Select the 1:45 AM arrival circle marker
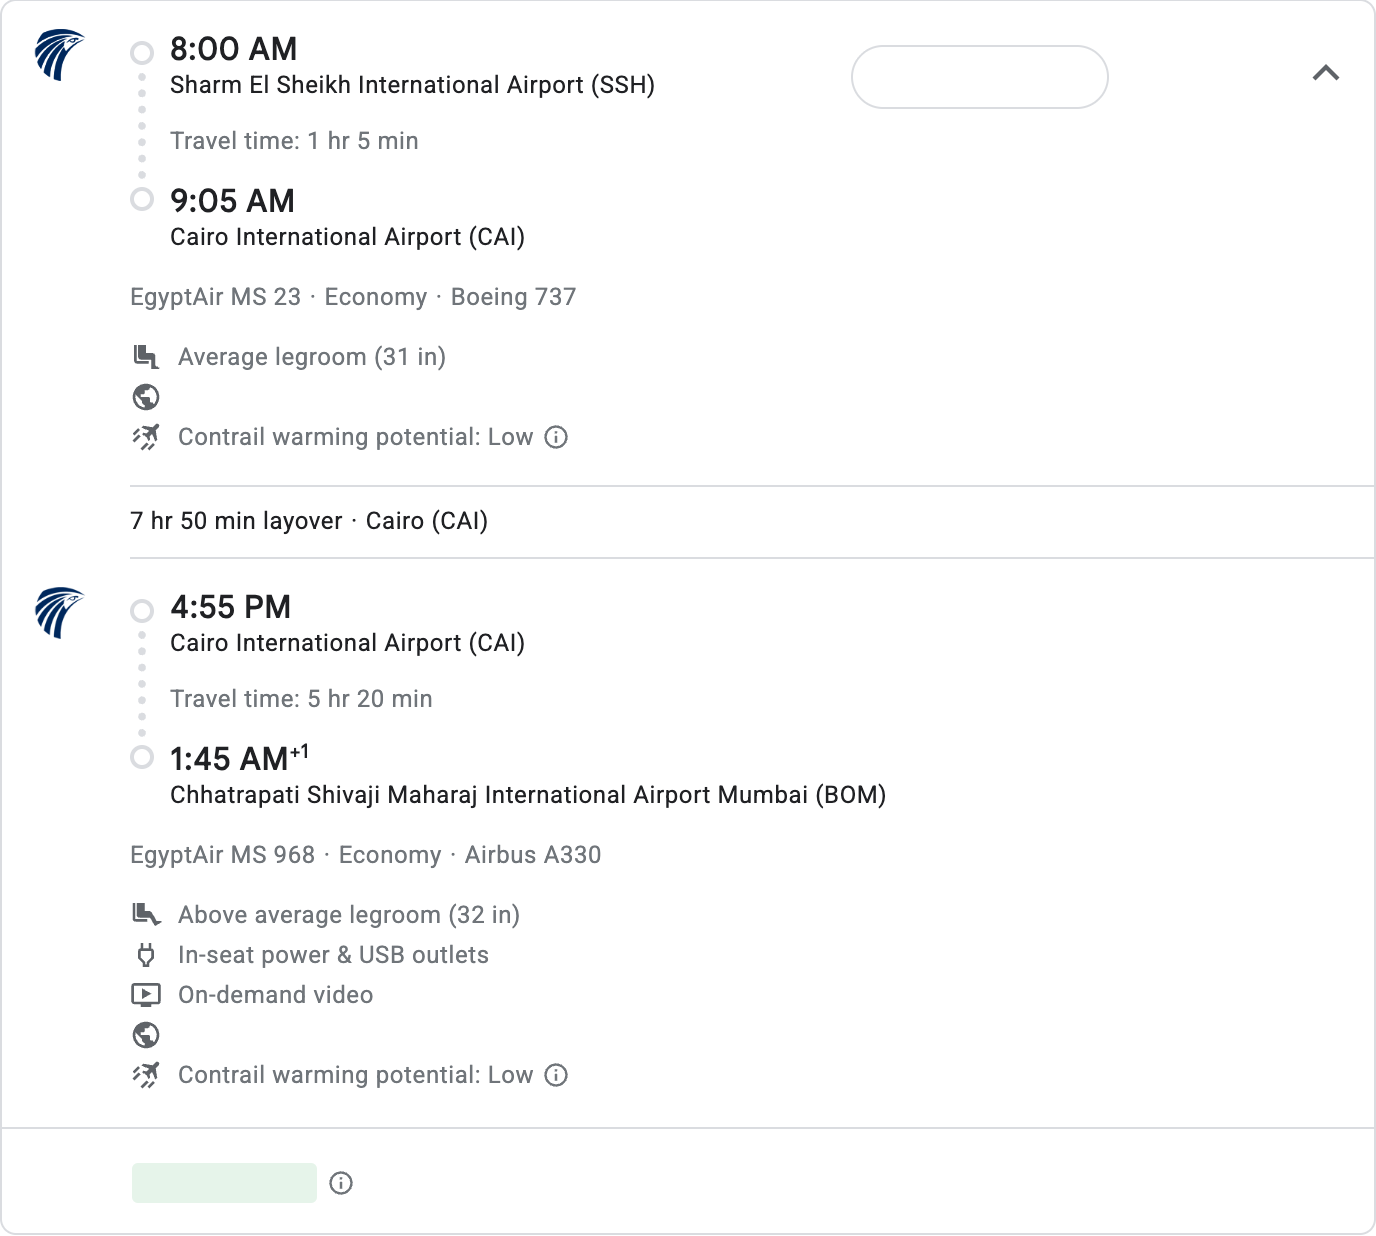 [x=142, y=757]
